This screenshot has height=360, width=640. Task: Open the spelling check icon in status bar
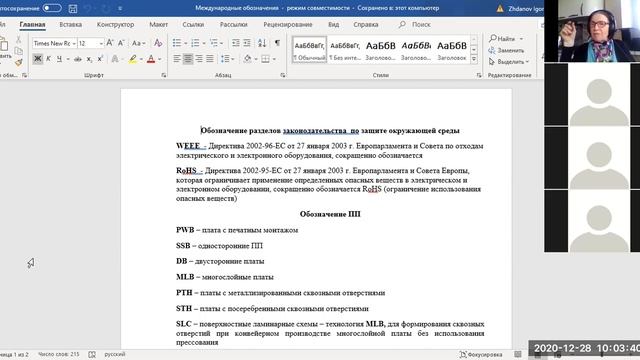pyautogui.click(x=92, y=354)
